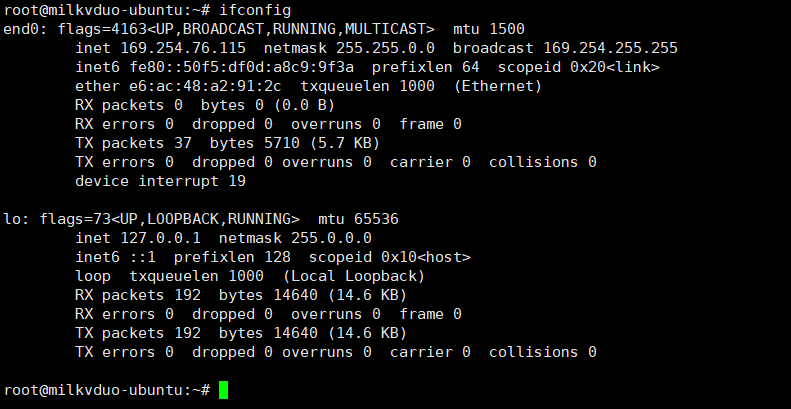Click the (Local Loopback) text
This screenshot has width=791, height=409.
click(354, 276)
